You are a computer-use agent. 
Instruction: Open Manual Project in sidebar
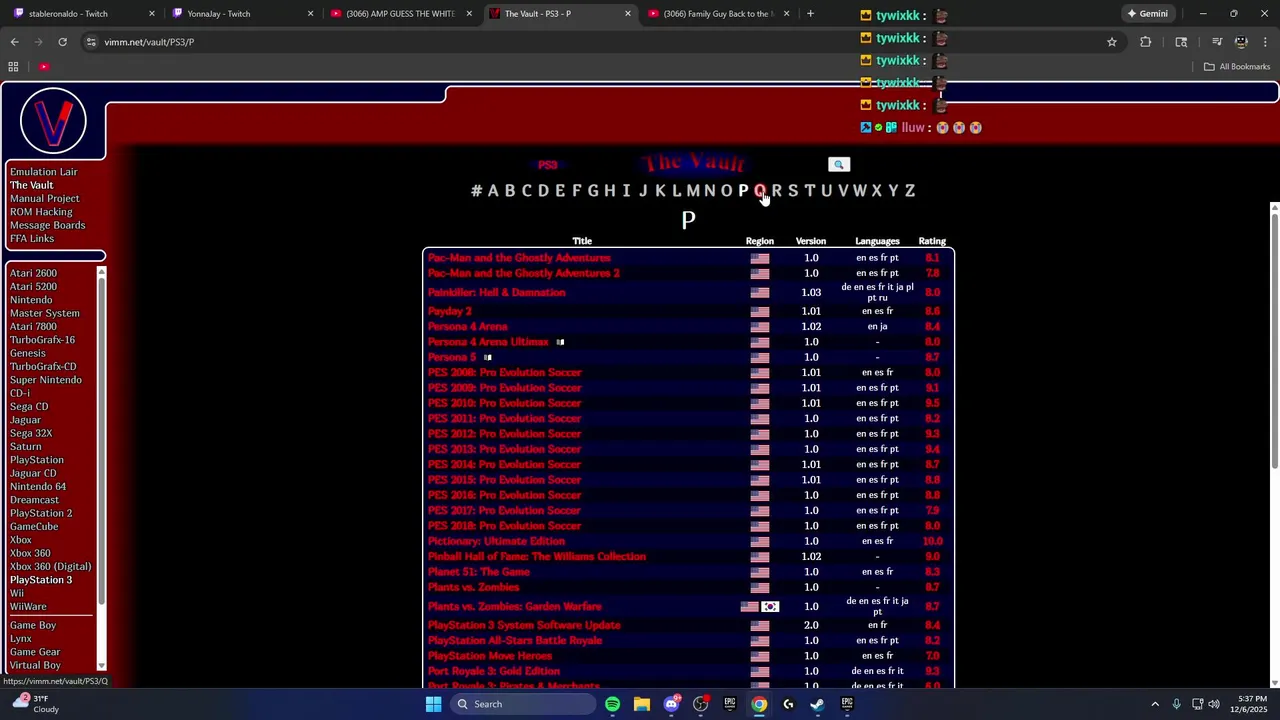pos(44,198)
